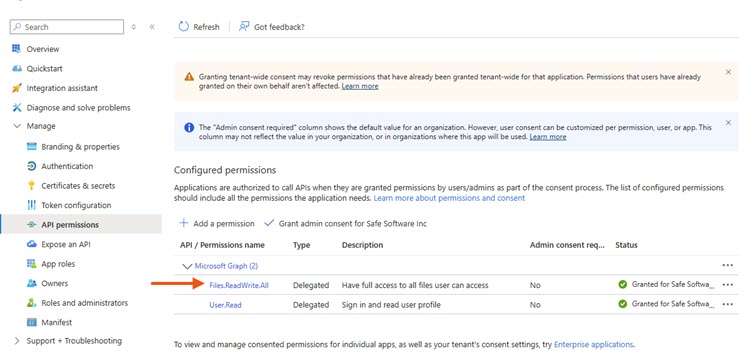Open Expose an API menu item
The height and width of the screenshot is (360, 751).
click(x=66, y=244)
